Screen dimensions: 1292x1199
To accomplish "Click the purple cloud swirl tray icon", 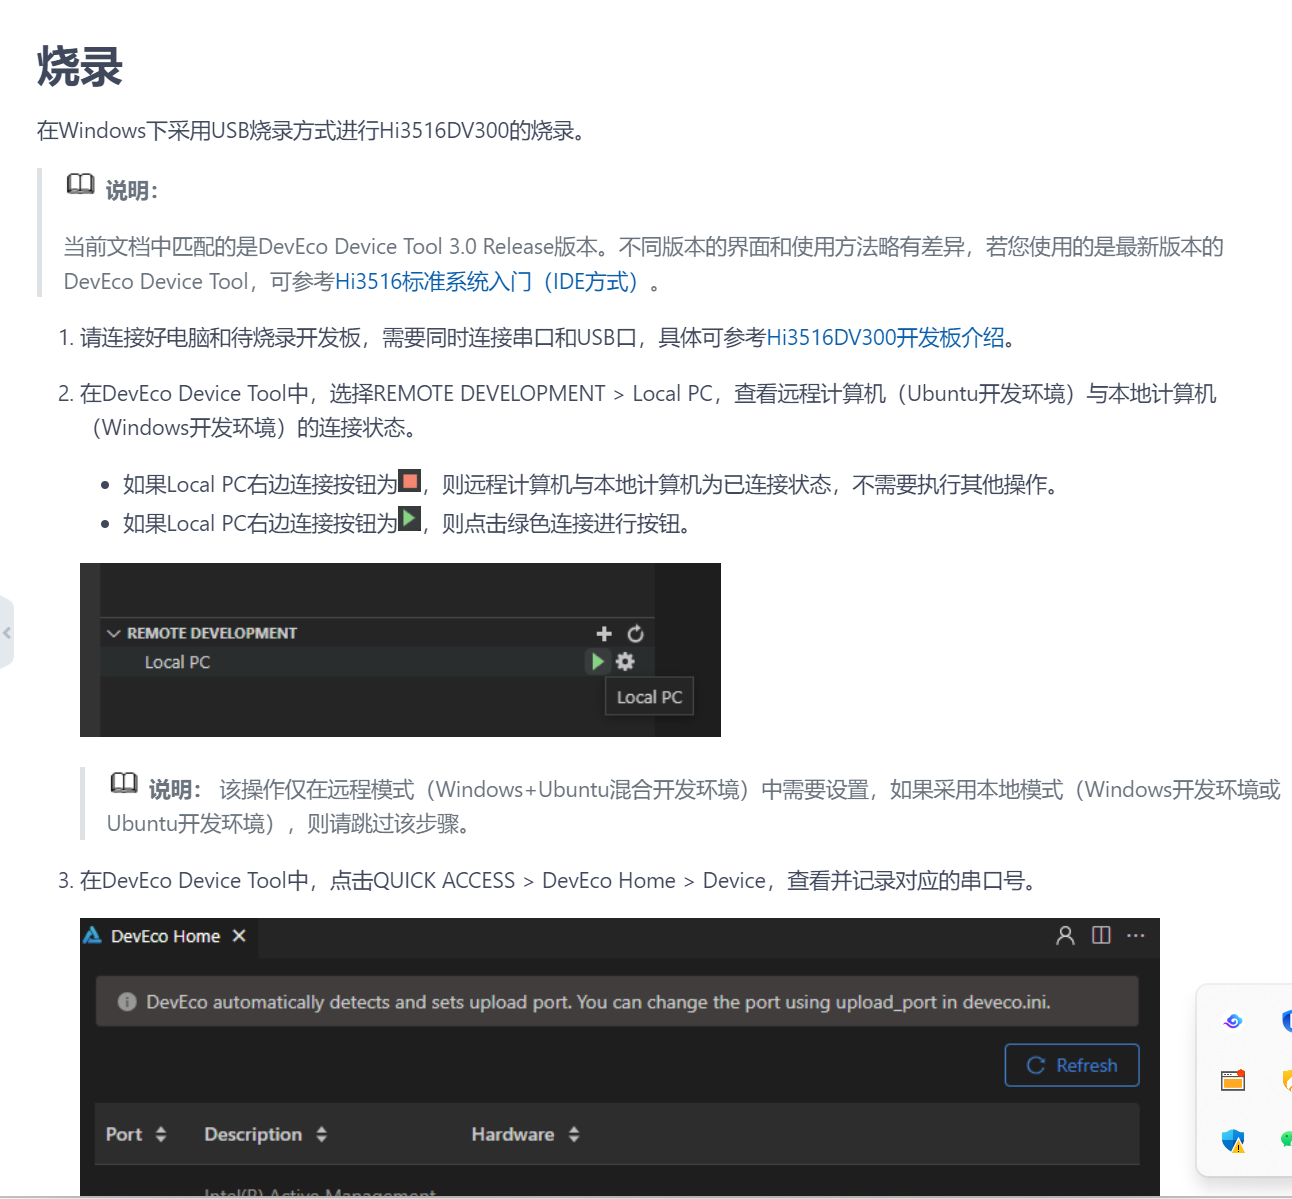I will pos(1233,1021).
